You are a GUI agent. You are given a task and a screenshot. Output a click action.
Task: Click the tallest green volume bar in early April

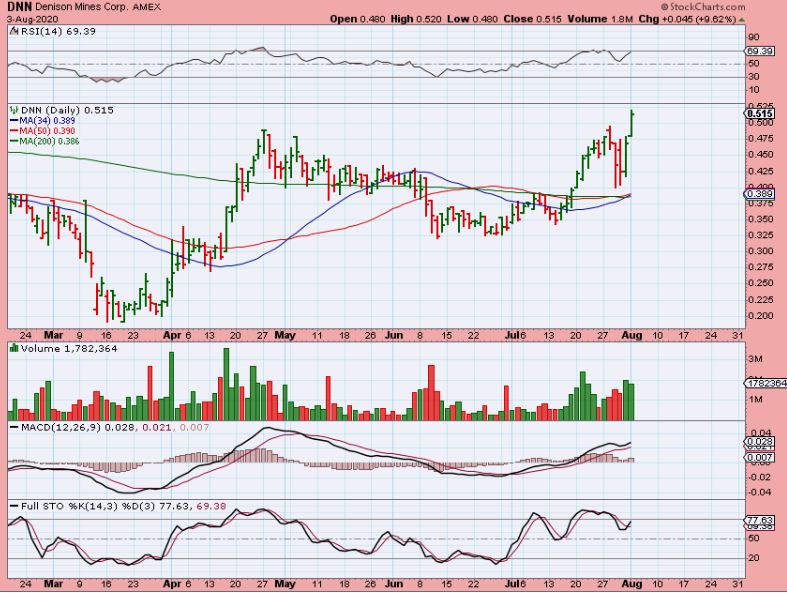172,386
